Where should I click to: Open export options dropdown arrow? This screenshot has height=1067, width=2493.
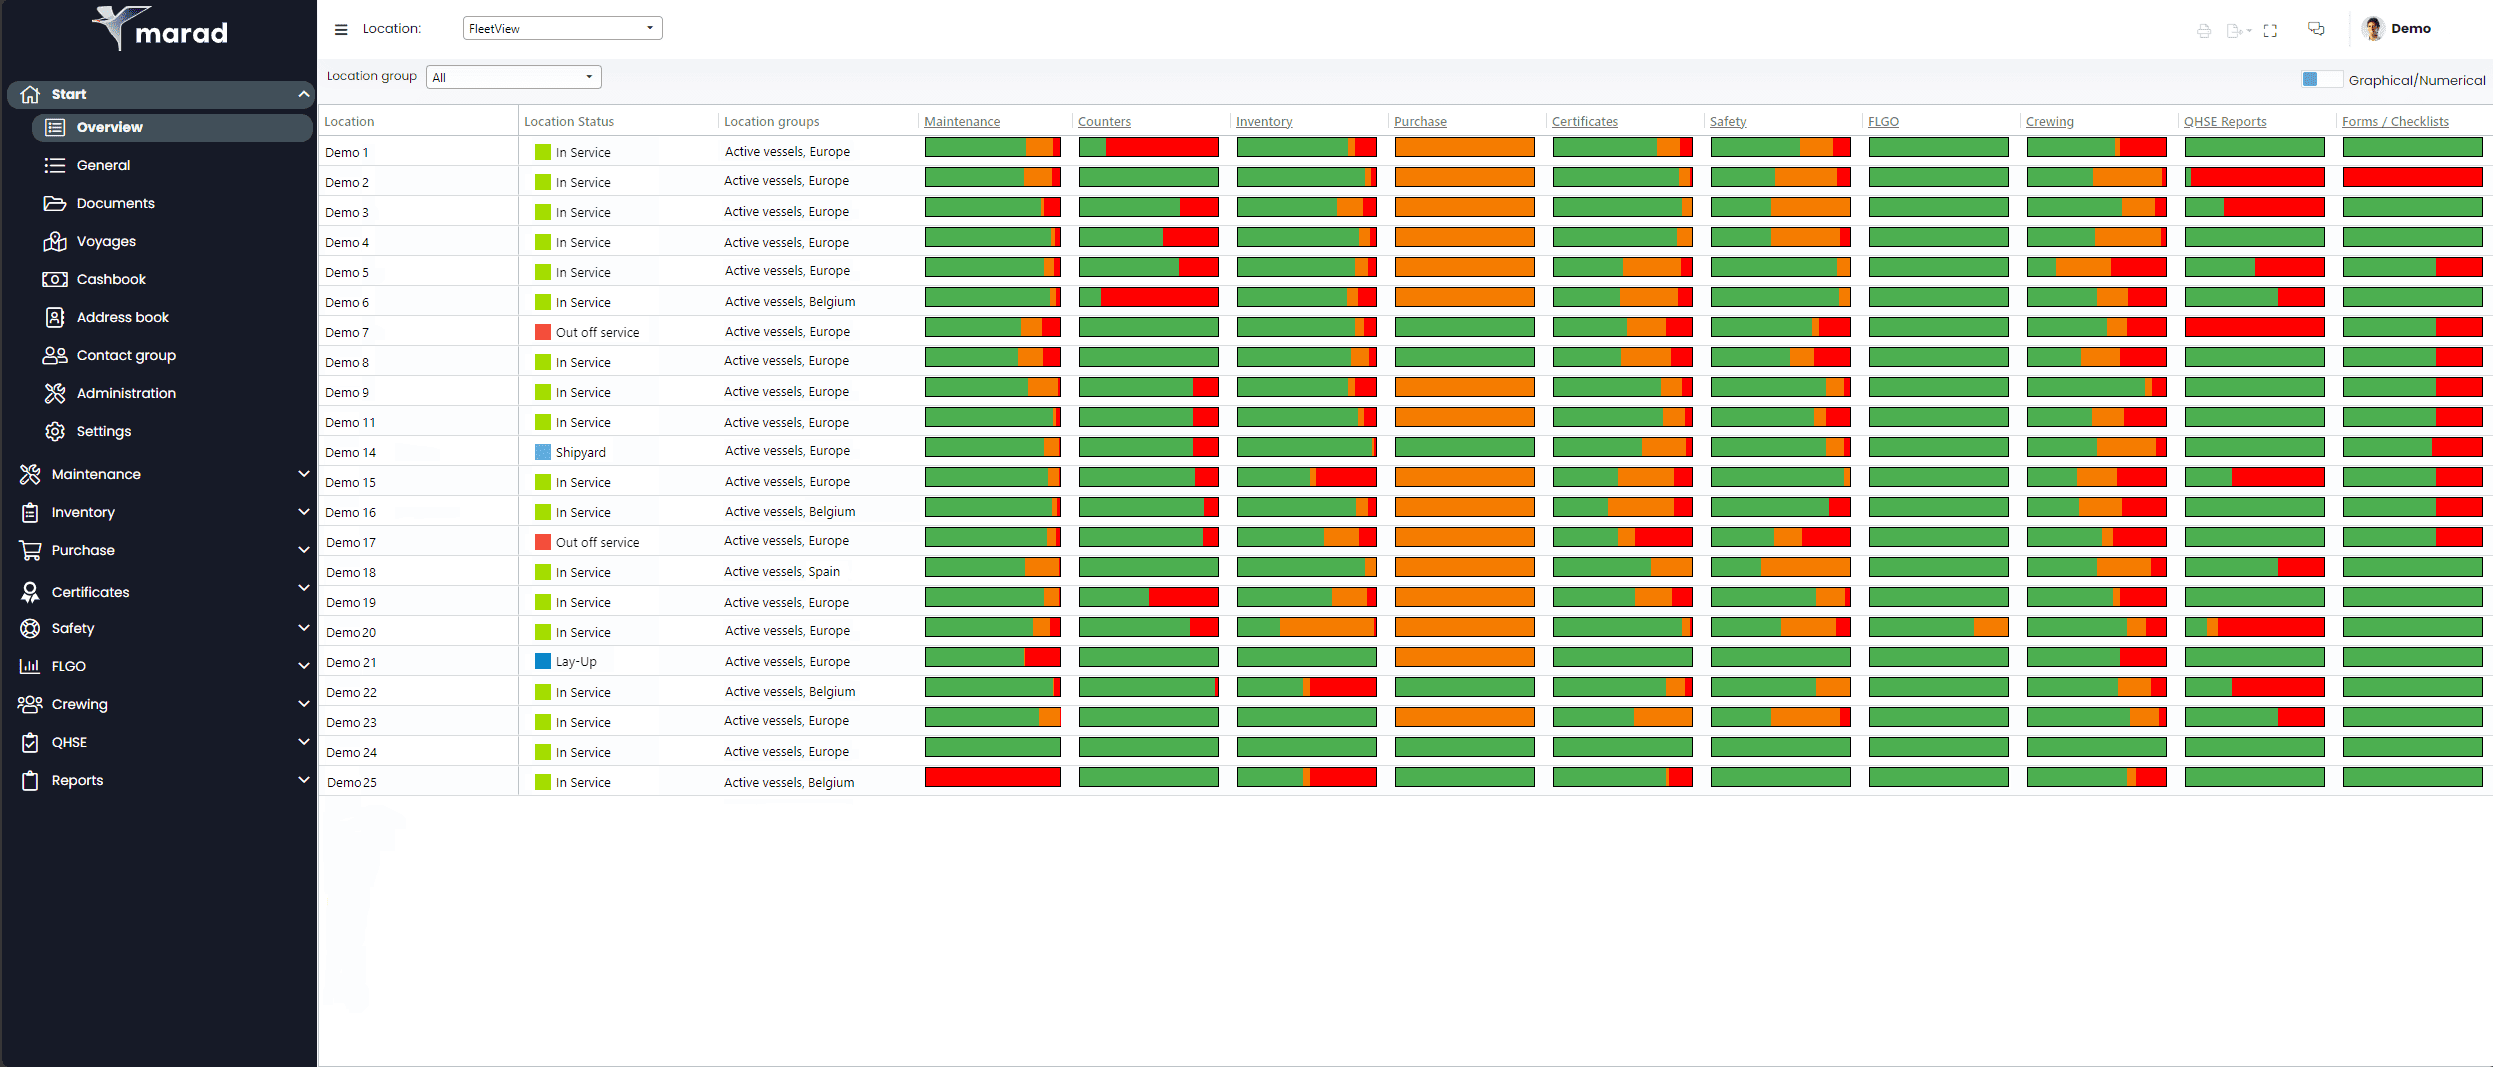pos(2249,31)
